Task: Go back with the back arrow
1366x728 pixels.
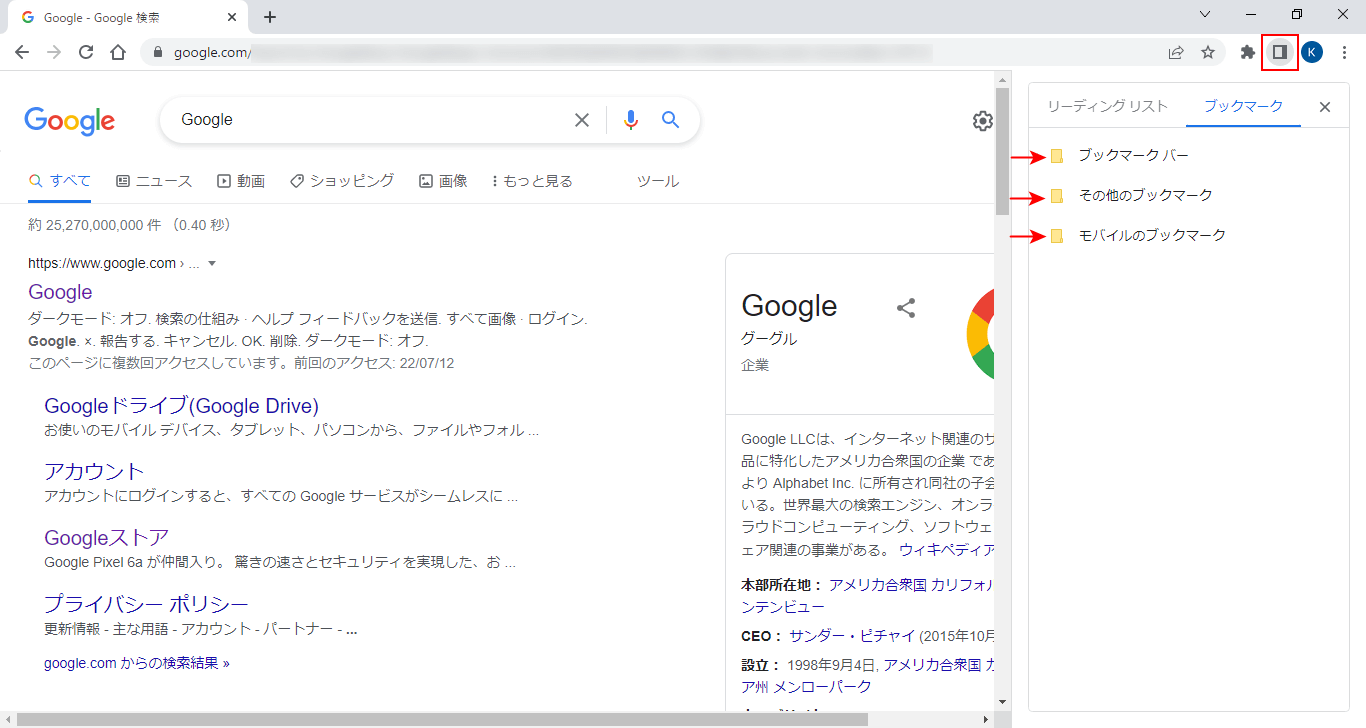Action: pos(22,52)
